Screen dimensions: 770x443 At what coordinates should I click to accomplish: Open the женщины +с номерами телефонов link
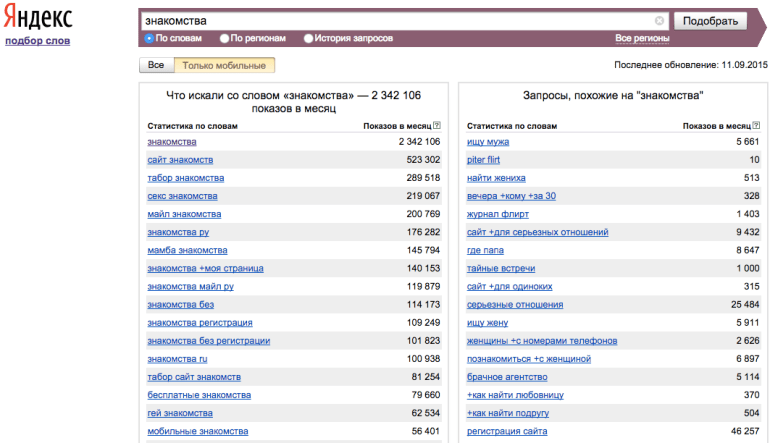[542, 341]
